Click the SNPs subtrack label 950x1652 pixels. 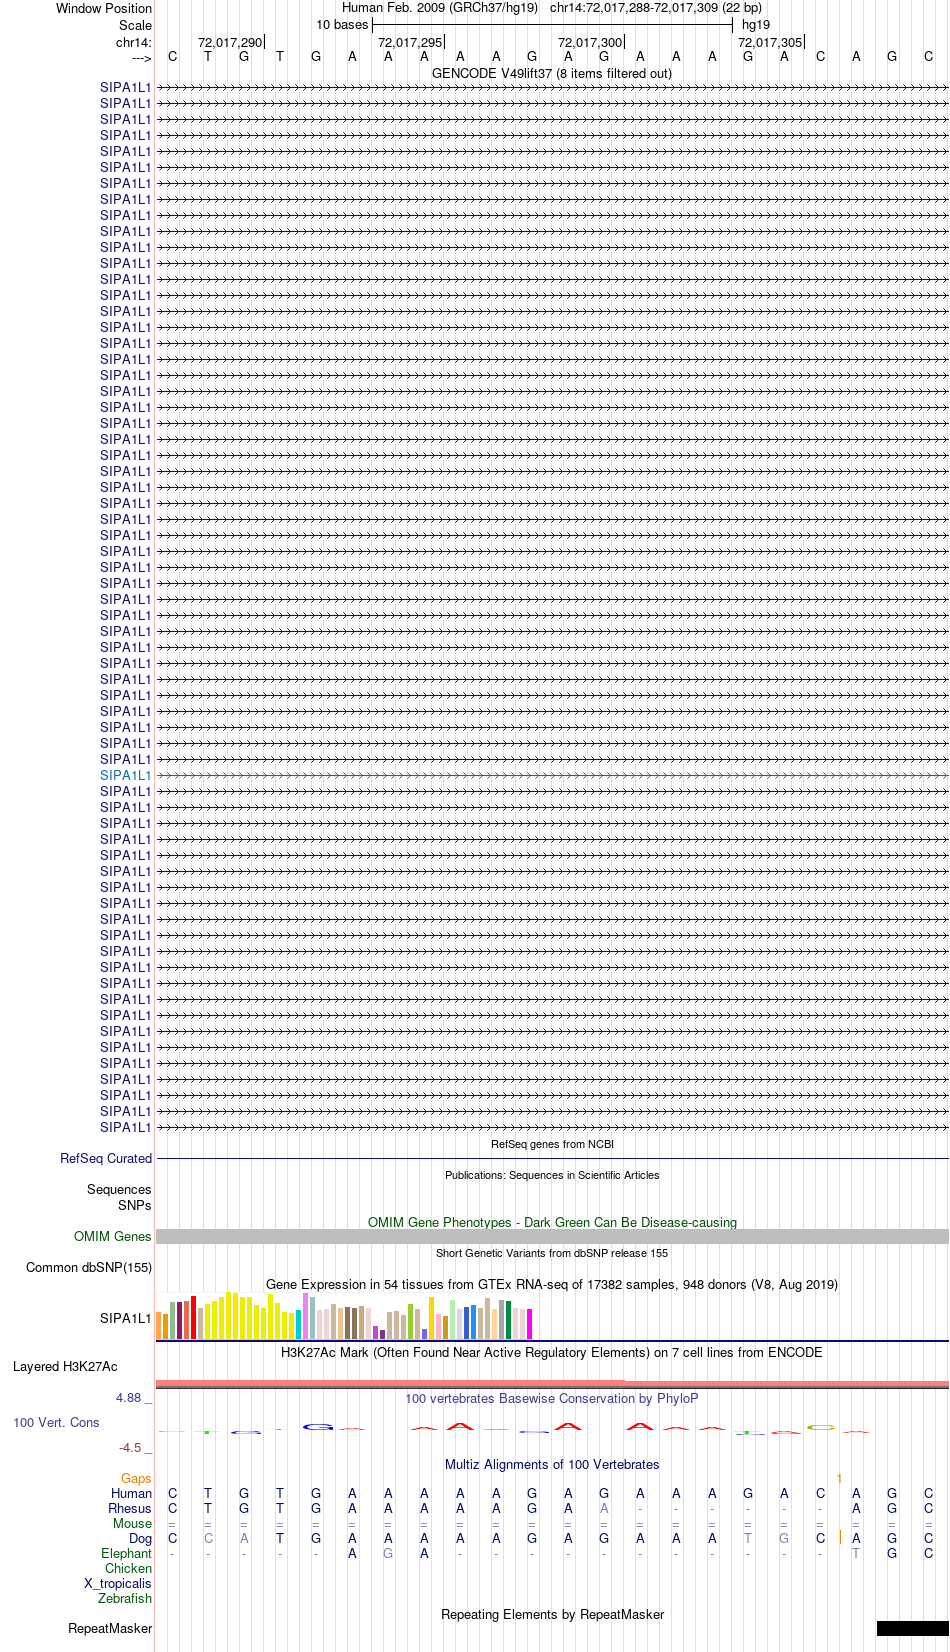(x=135, y=1205)
